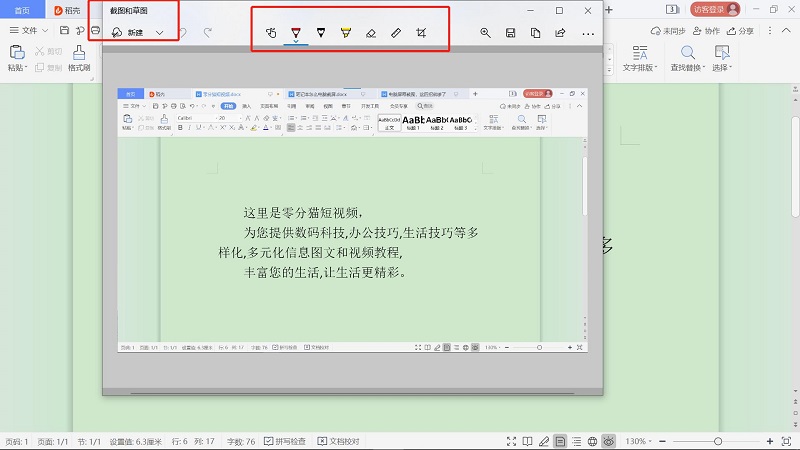
Task: Switch to page layout view in status bar
Action: click(x=560, y=441)
